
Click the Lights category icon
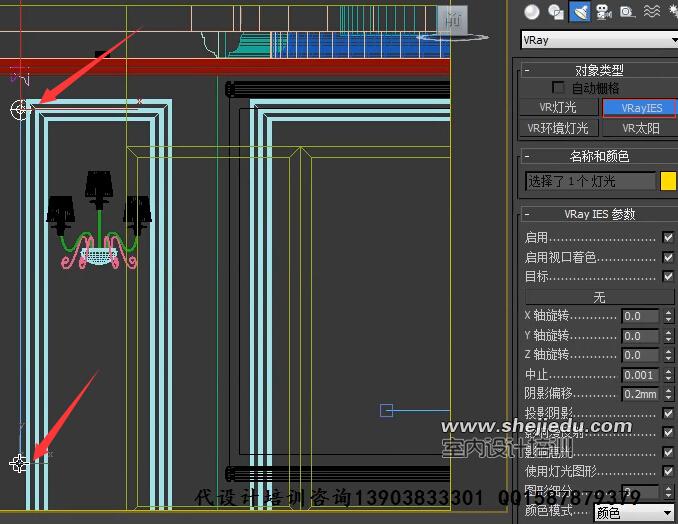coord(579,12)
